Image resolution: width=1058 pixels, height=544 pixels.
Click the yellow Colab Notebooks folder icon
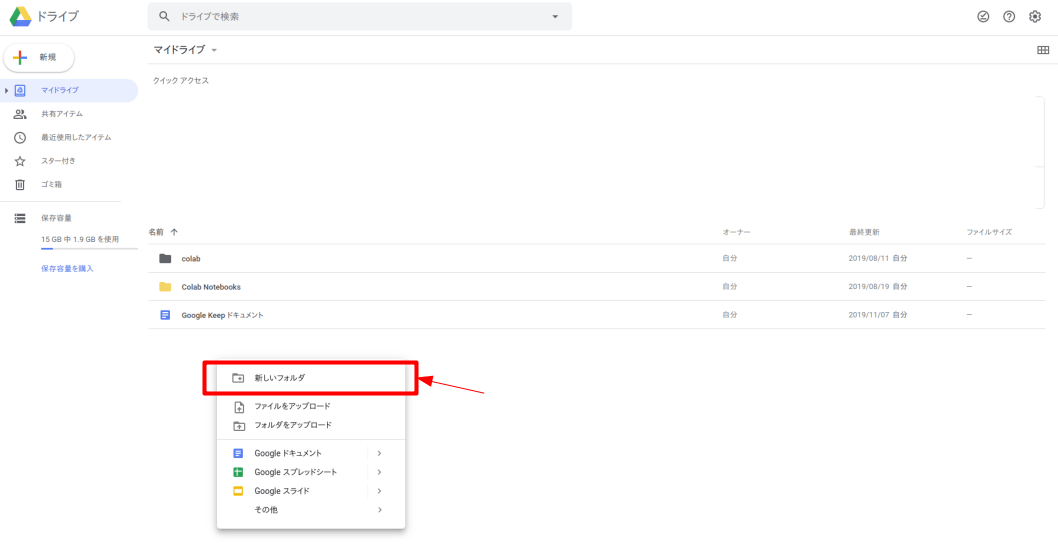tap(165, 287)
